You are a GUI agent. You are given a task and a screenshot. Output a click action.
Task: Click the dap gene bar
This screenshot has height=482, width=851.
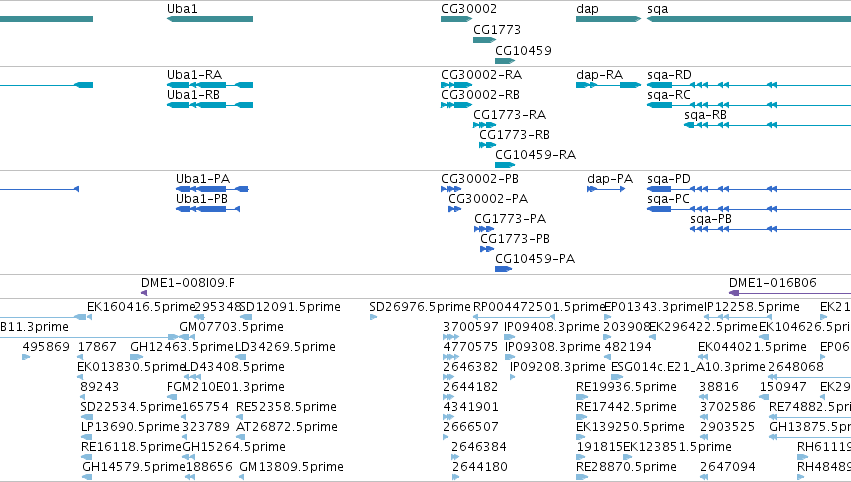tap(608, 19)
